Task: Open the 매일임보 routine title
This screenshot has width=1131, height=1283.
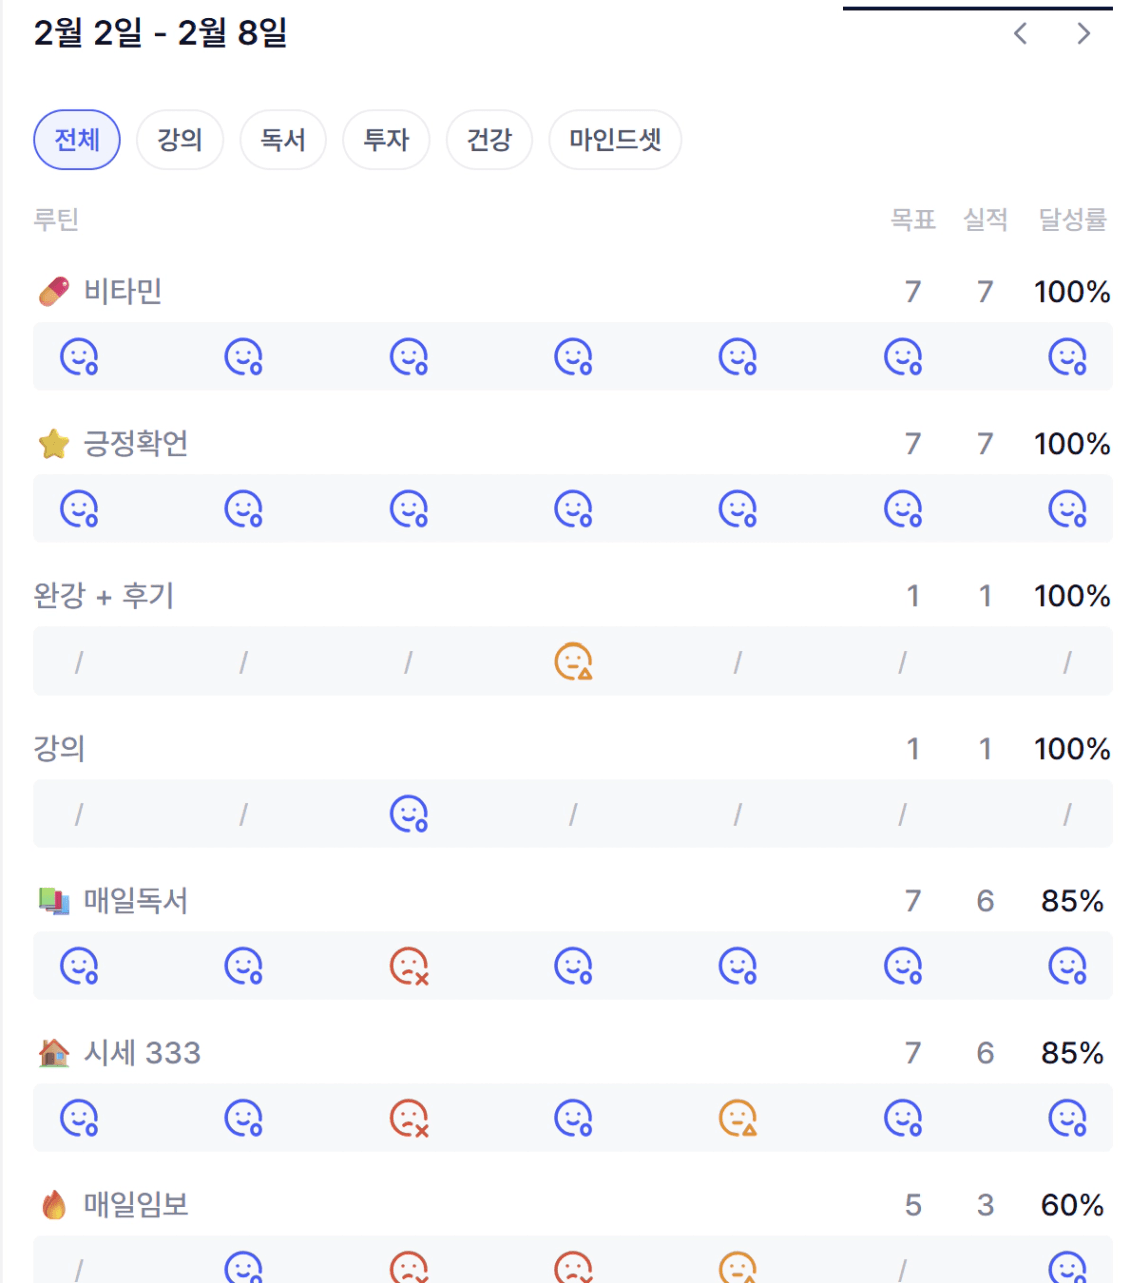Action: point(136,1205)
